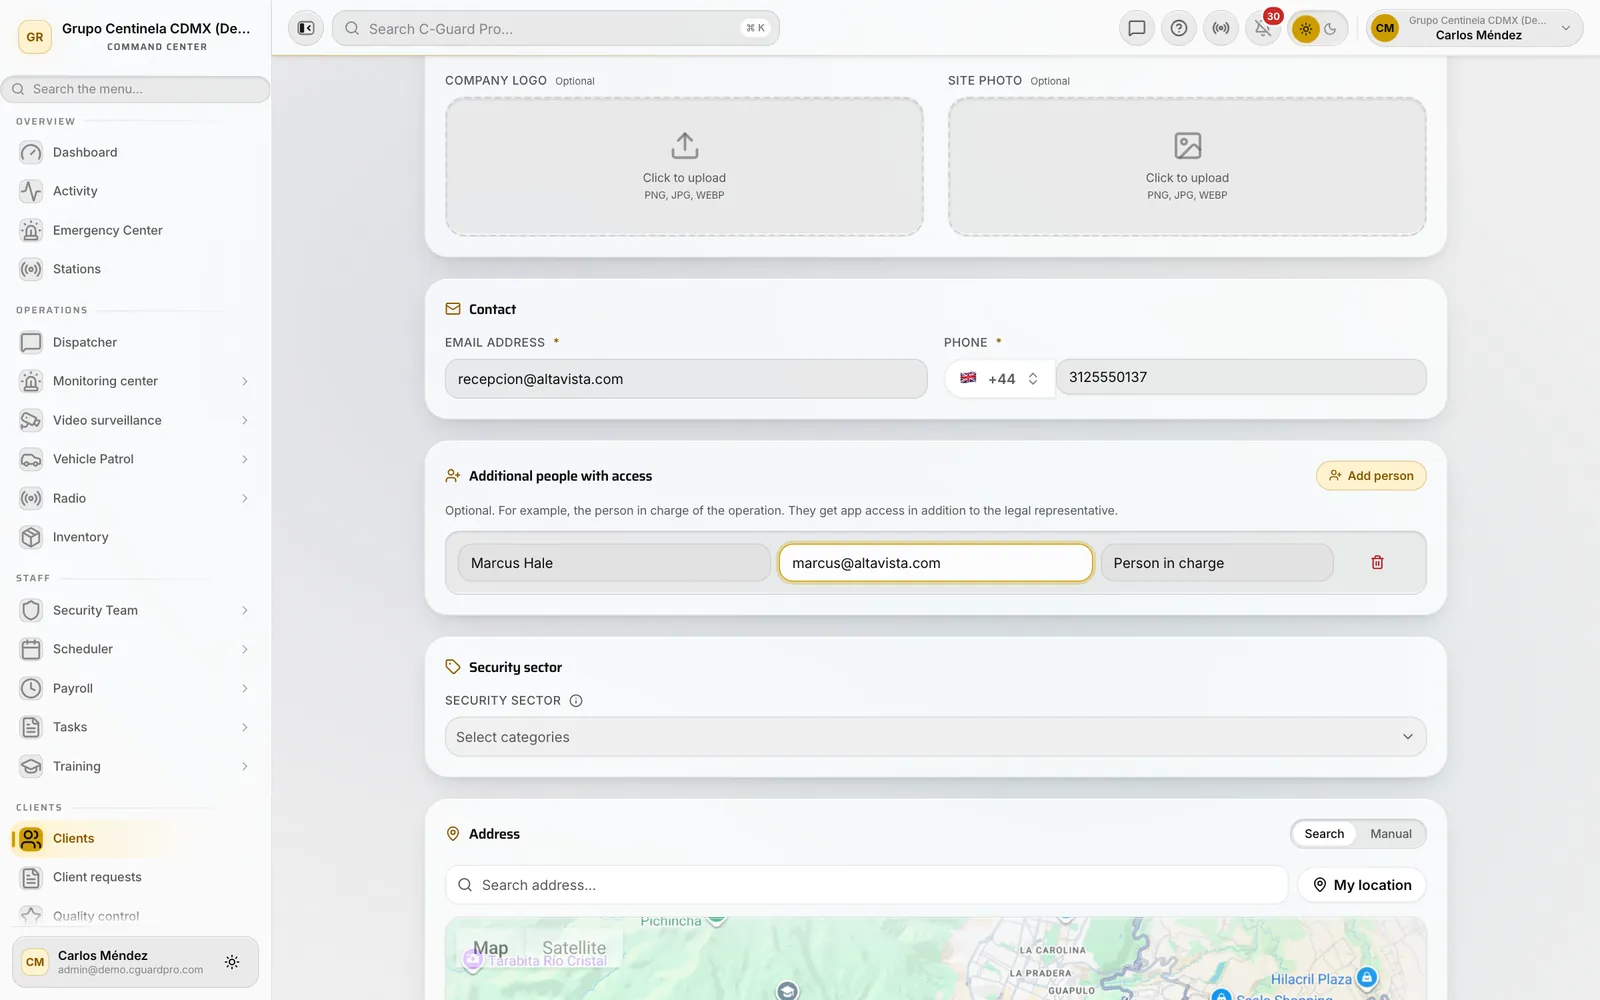Switch to light theme sun toggle
Viewport: 1600px width, 1000px height.
click(1306, 29)
